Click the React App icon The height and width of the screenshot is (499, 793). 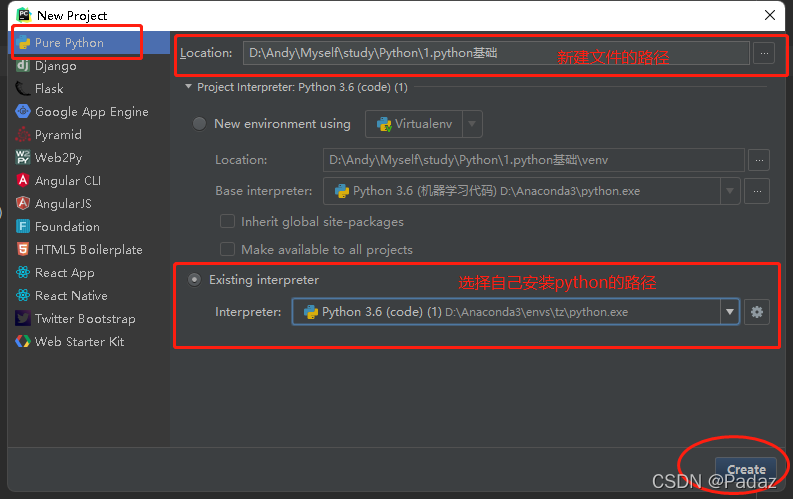click(x=23, y=273)
